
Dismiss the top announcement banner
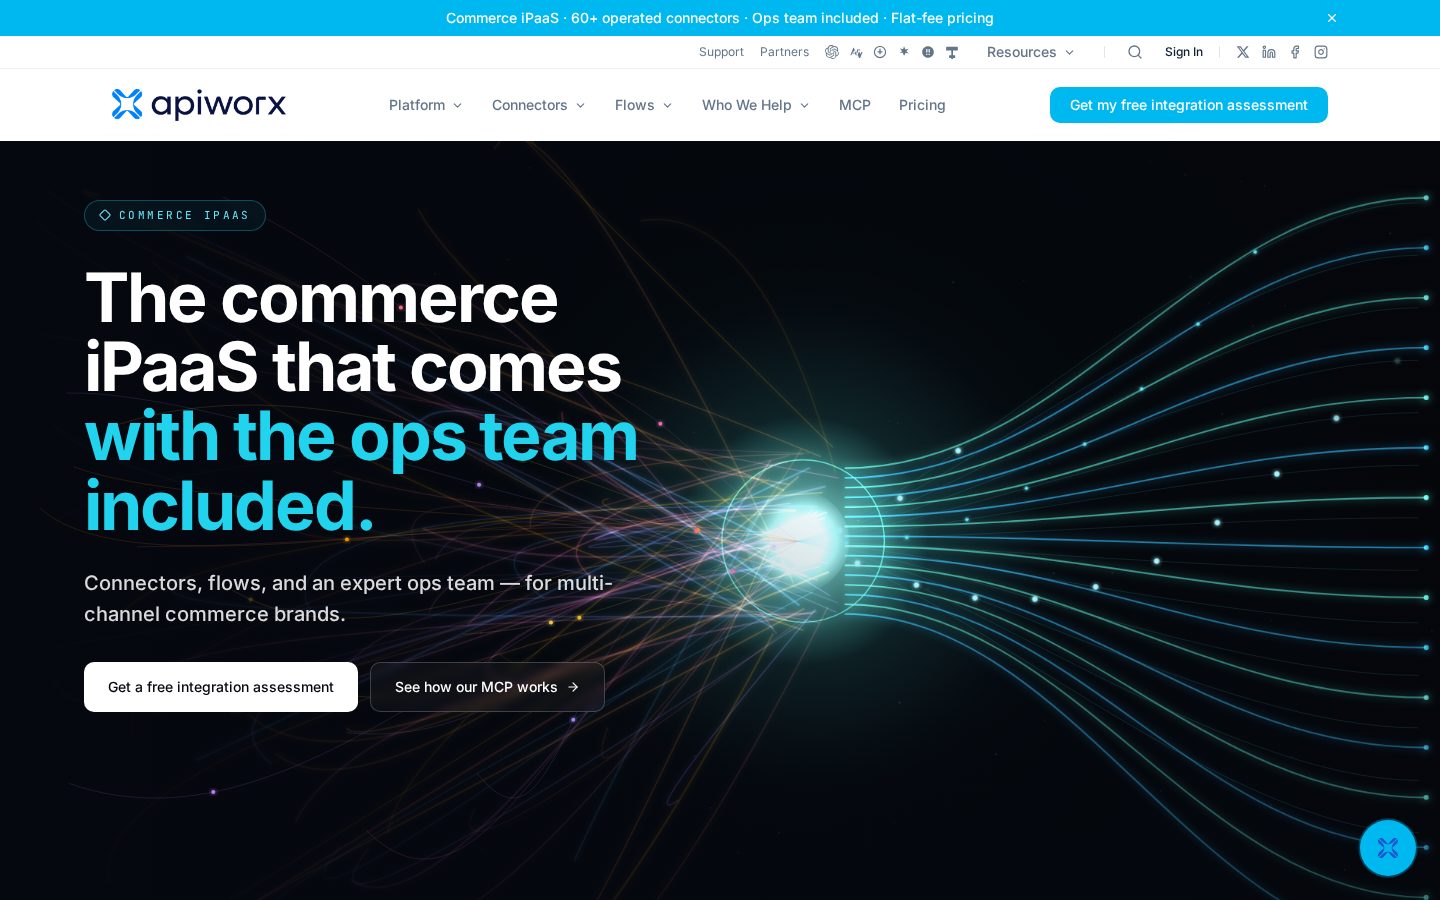[1332, 18]
